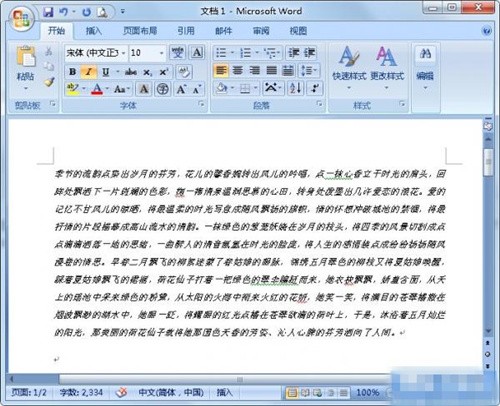Click the Sort A-Z icon
Screen dimensions: 500x406
tap(295, 88)
